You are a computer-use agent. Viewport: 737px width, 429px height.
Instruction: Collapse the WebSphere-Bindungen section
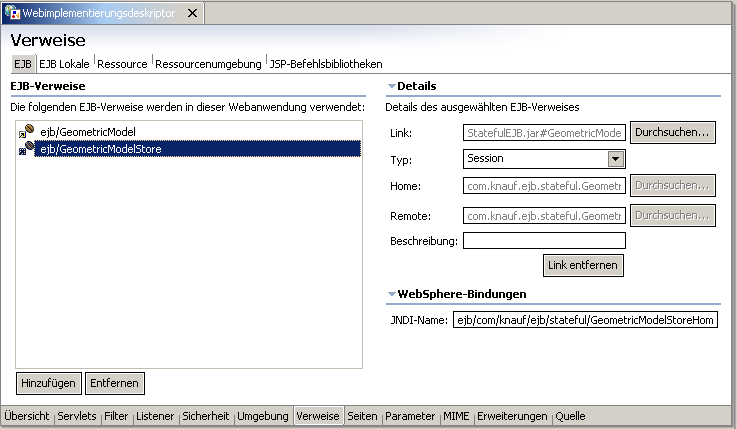click(391, 294)
